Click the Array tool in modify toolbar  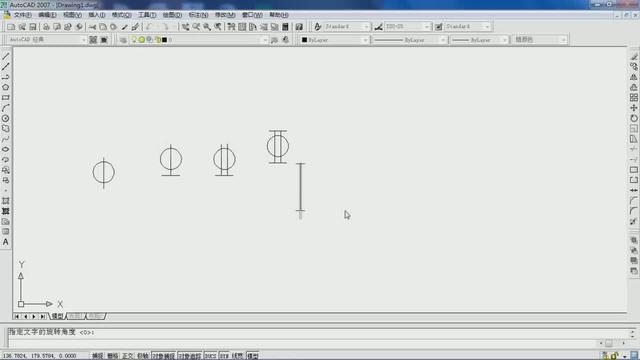click(x=633, y=98)
